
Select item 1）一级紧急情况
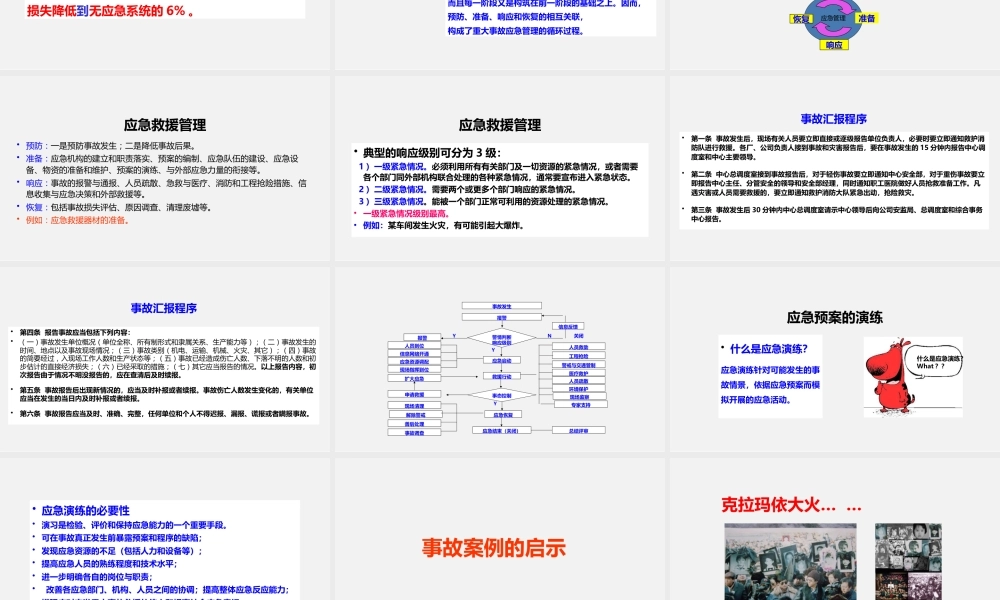pos(498,172)
